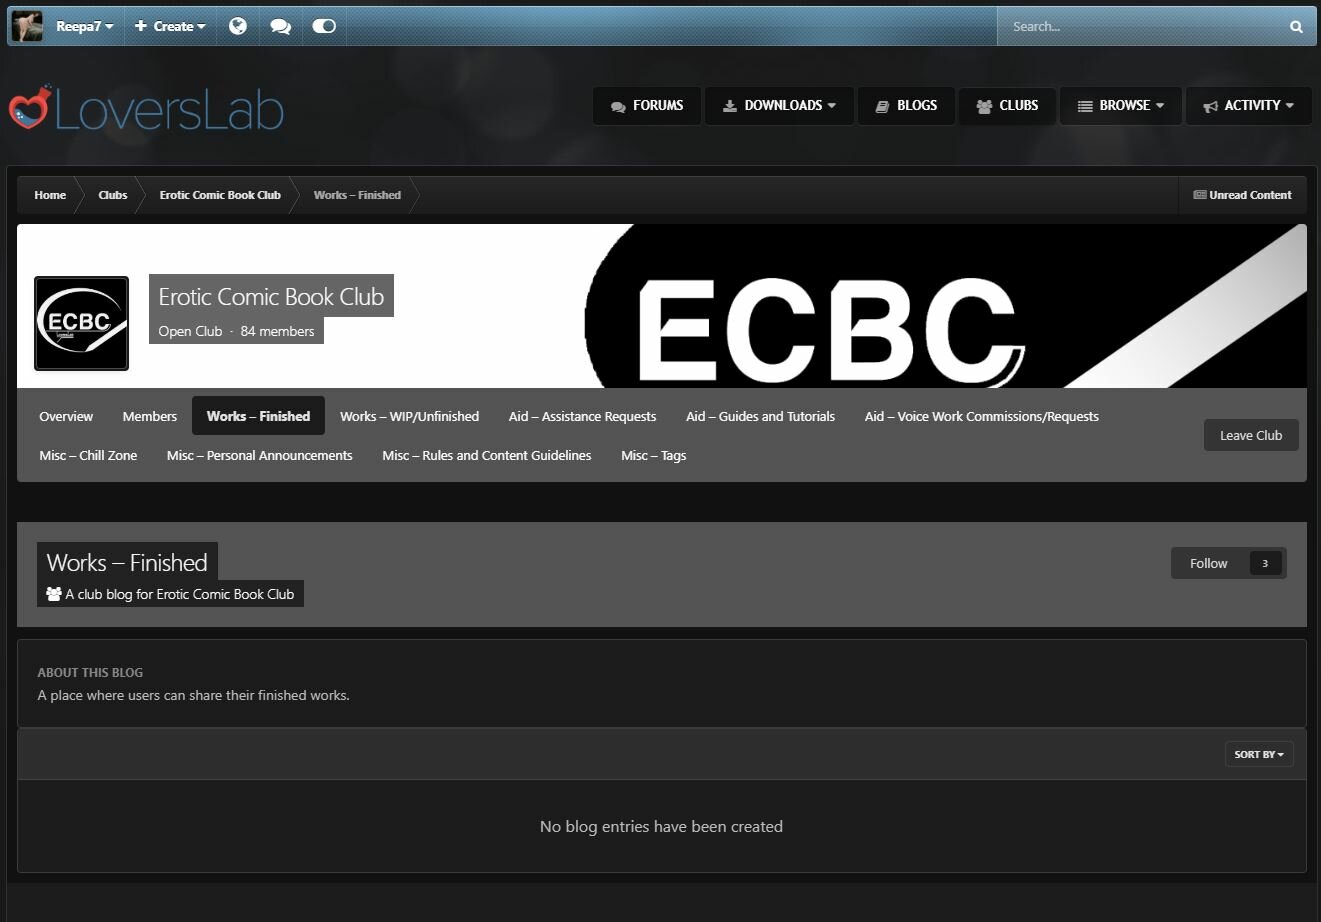1321x922 pixels.
Task: Open the LoversLab site logo
Action: click(x=147, y=108)
